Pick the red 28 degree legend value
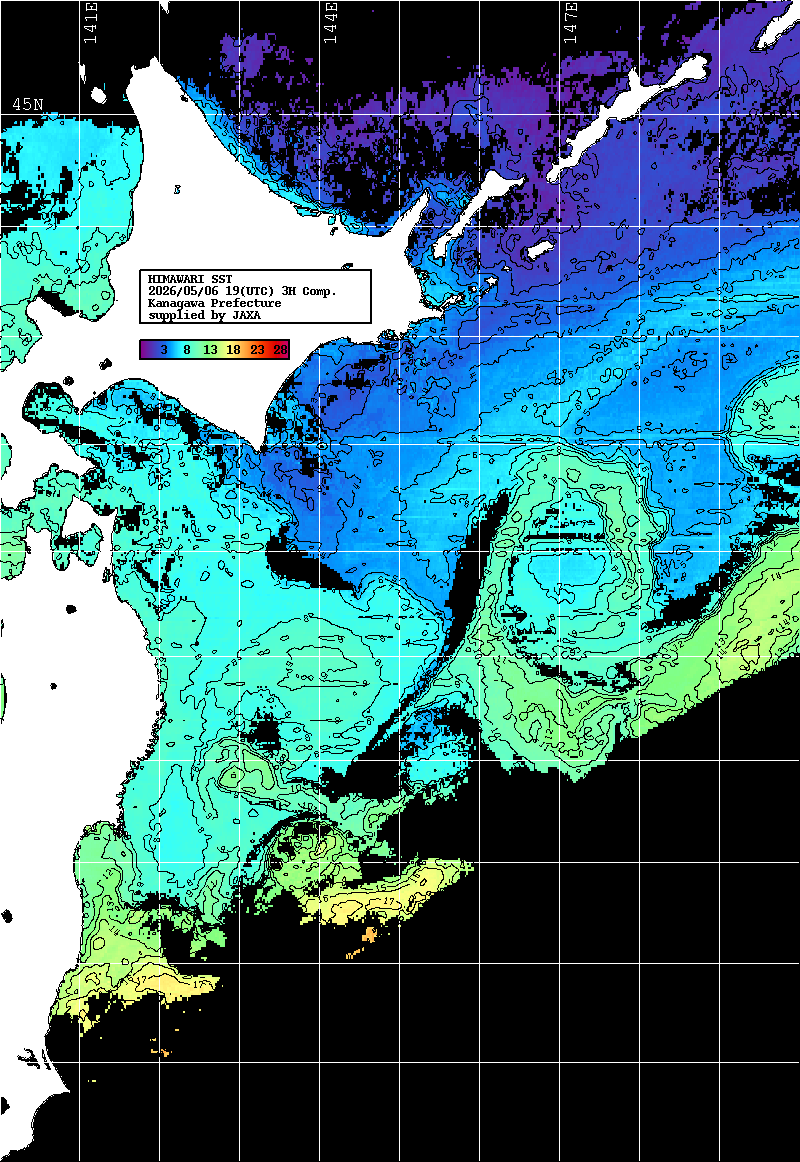The width and height of the screenshot is (800, 1162). pyautogui.click(x=280, y=350)
